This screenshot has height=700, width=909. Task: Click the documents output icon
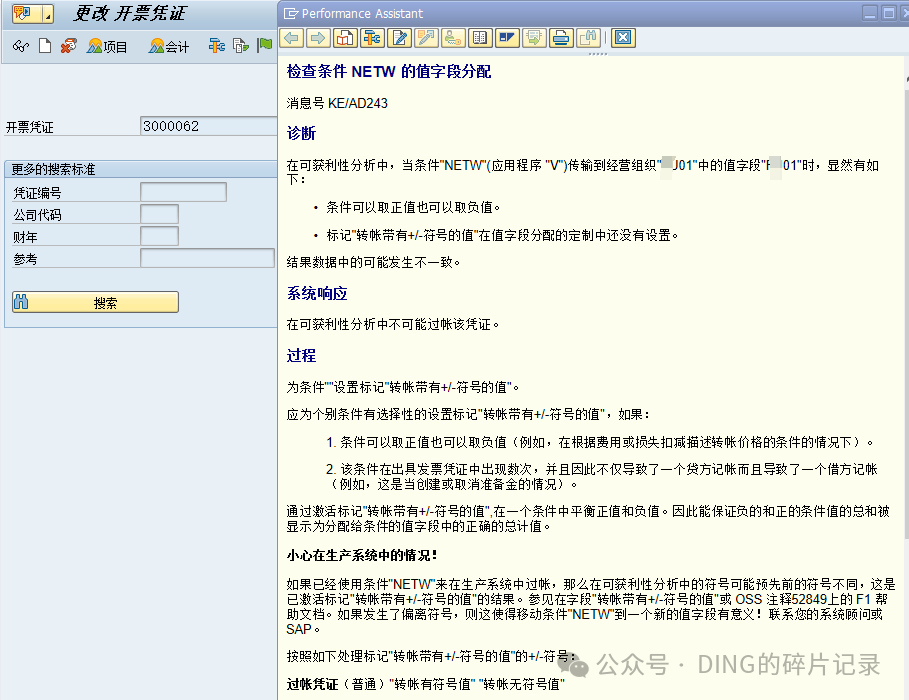[241, 45]
